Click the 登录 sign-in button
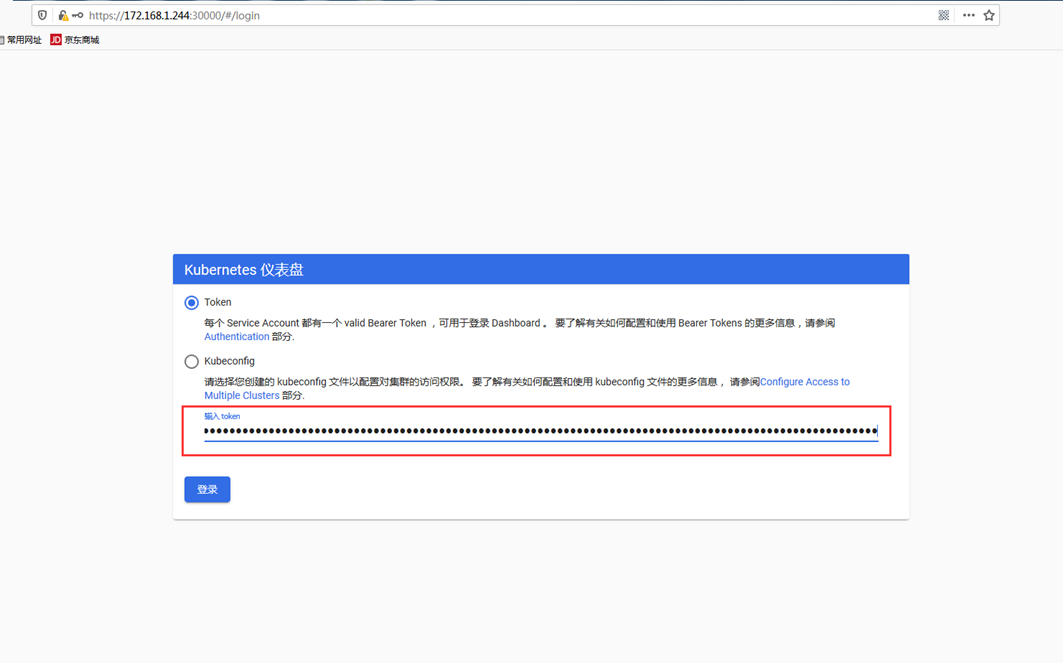This screenshot has width=1063, height=663. [x=207, y=489]
